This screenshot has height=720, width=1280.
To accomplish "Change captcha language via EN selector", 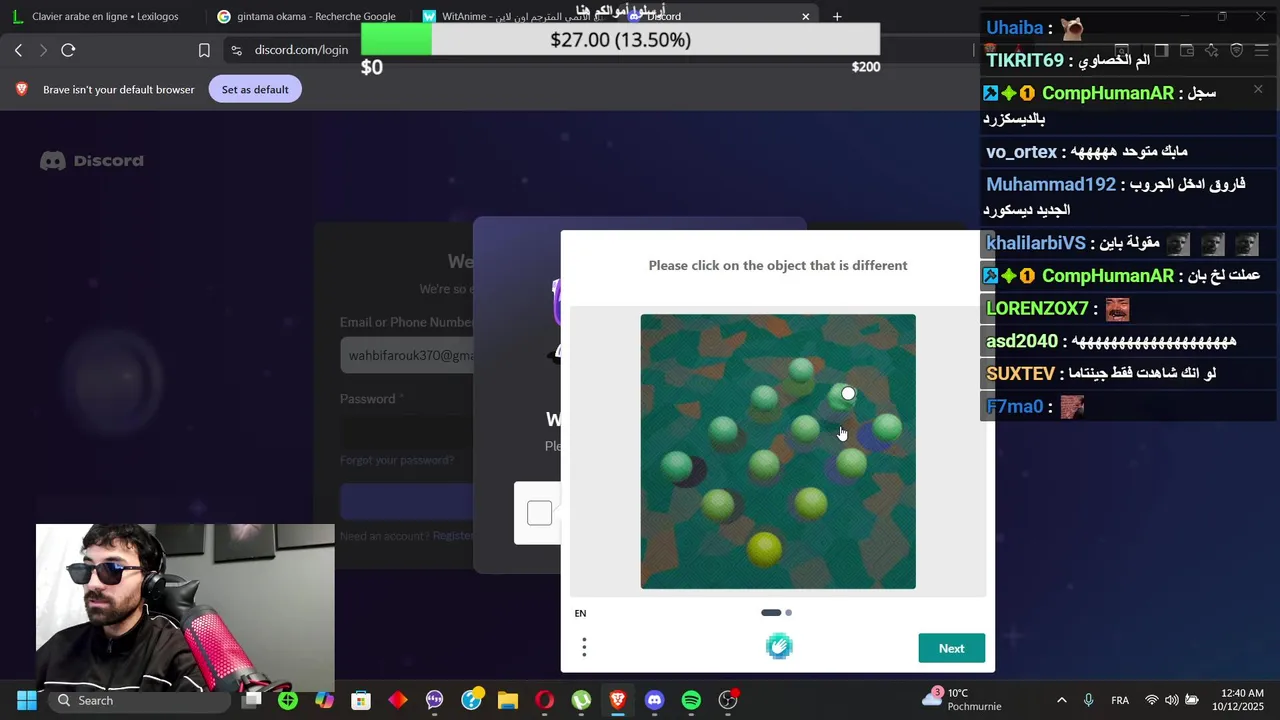I will click(x=580, y=613).
